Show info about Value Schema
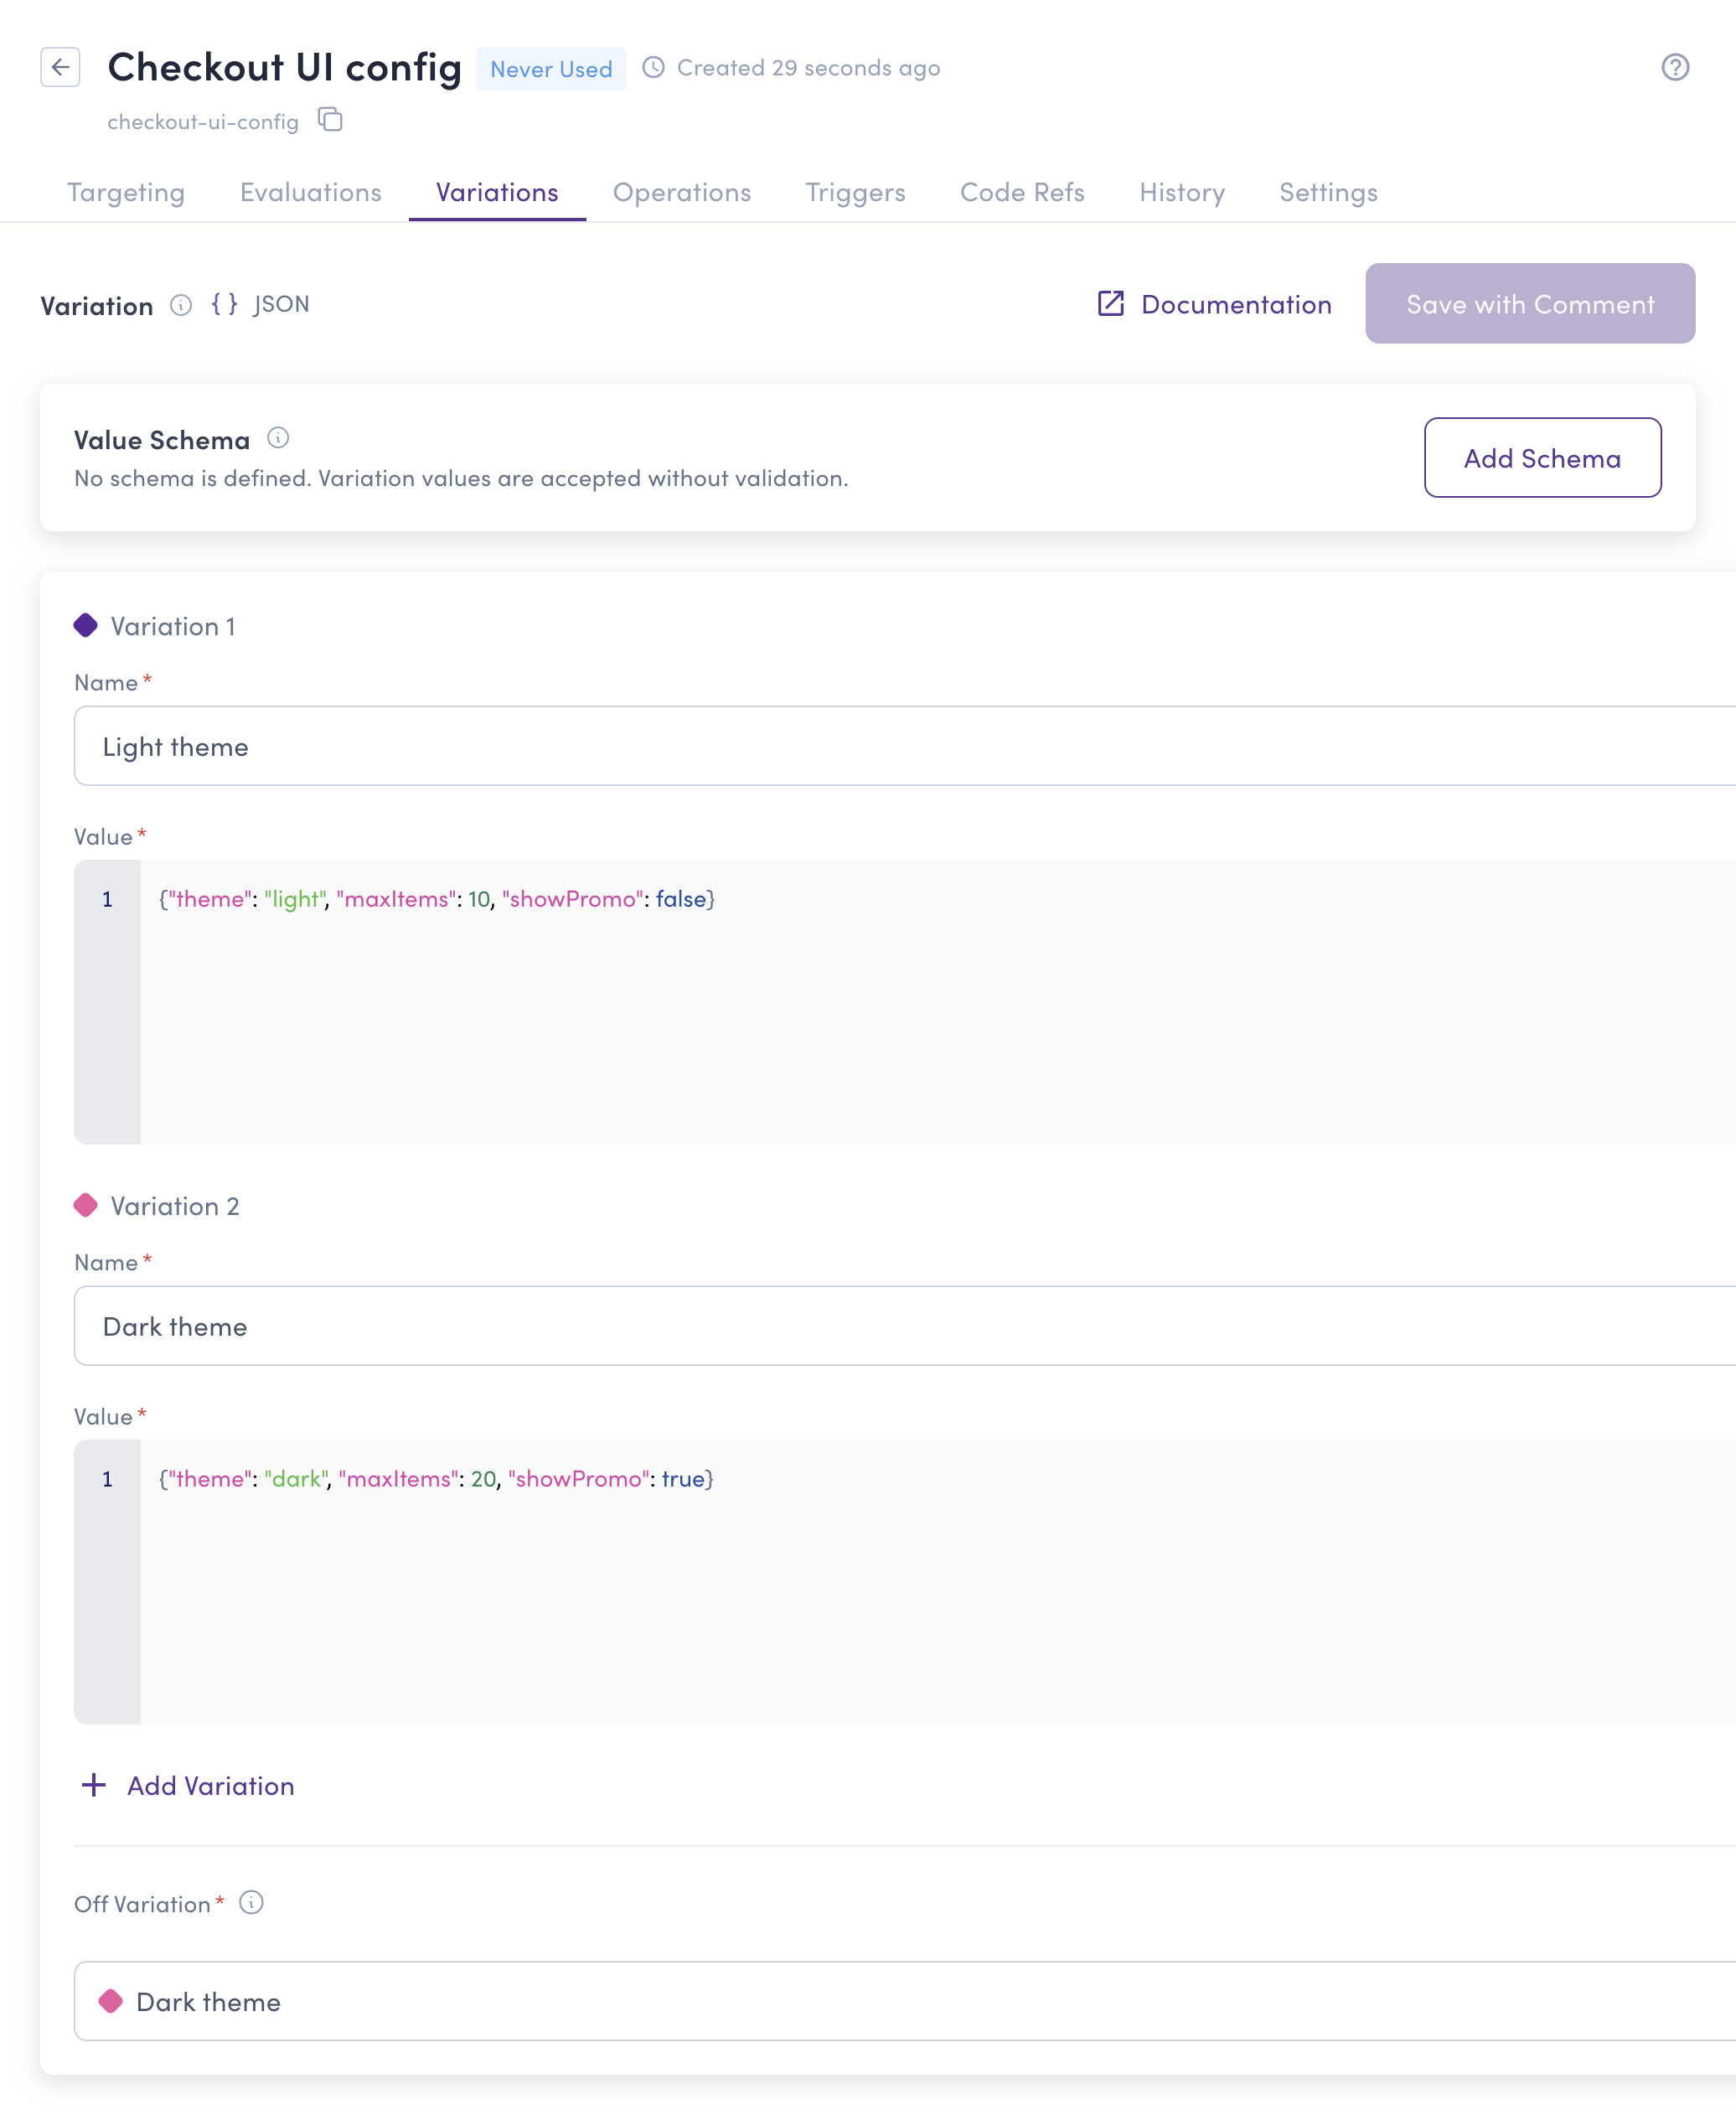This screenshot has height=2115, width=1736. point(278,438)
